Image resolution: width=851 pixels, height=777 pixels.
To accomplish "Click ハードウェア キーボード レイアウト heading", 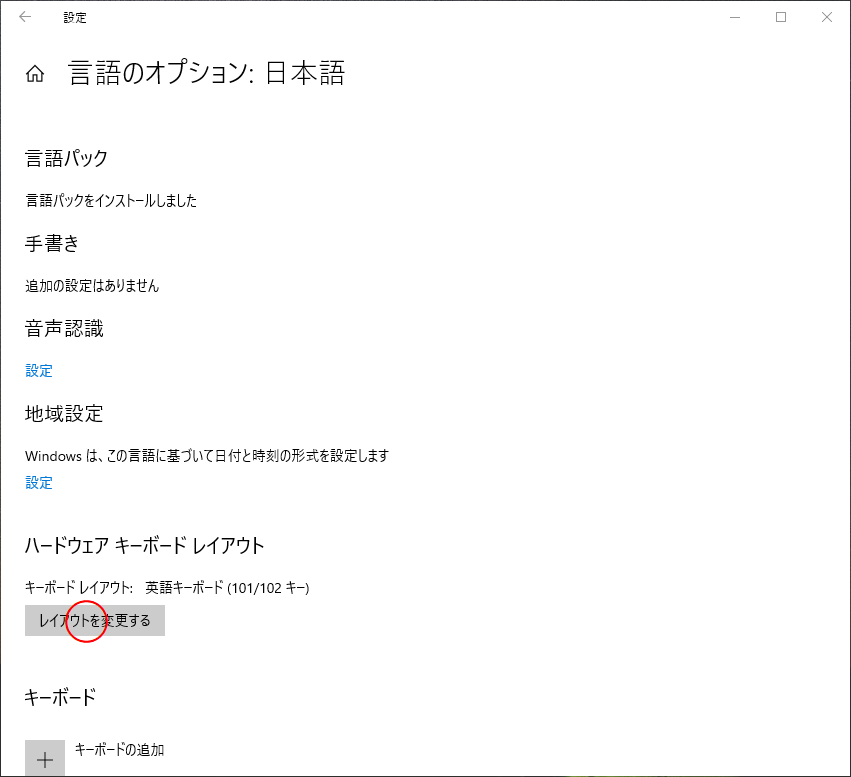I will click(144, 545).
